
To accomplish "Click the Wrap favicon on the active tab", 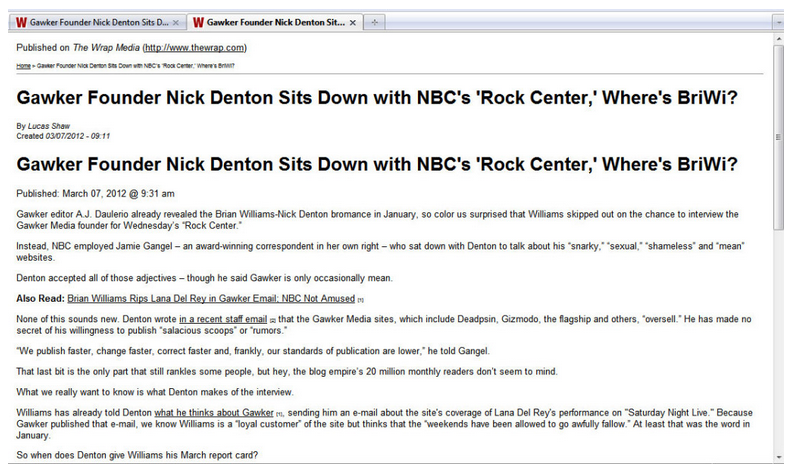I will (198, 22).
